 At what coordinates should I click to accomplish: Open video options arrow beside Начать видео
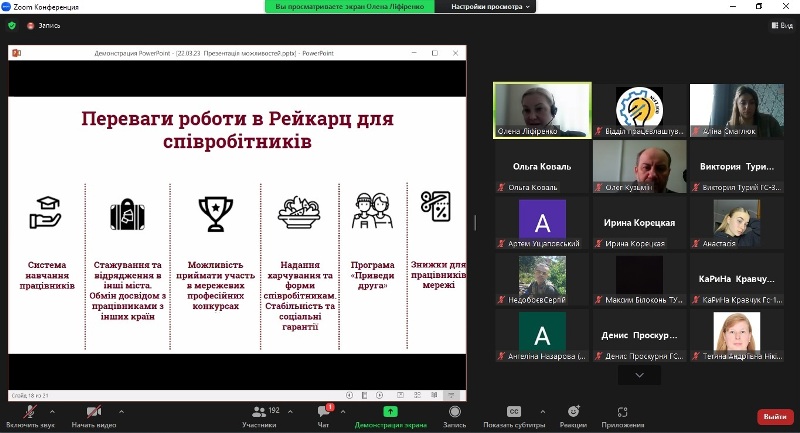click(121, 412)
